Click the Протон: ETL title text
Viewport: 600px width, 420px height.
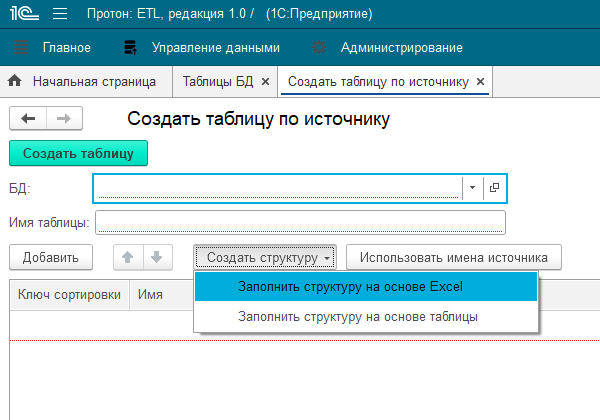point(230,14)
